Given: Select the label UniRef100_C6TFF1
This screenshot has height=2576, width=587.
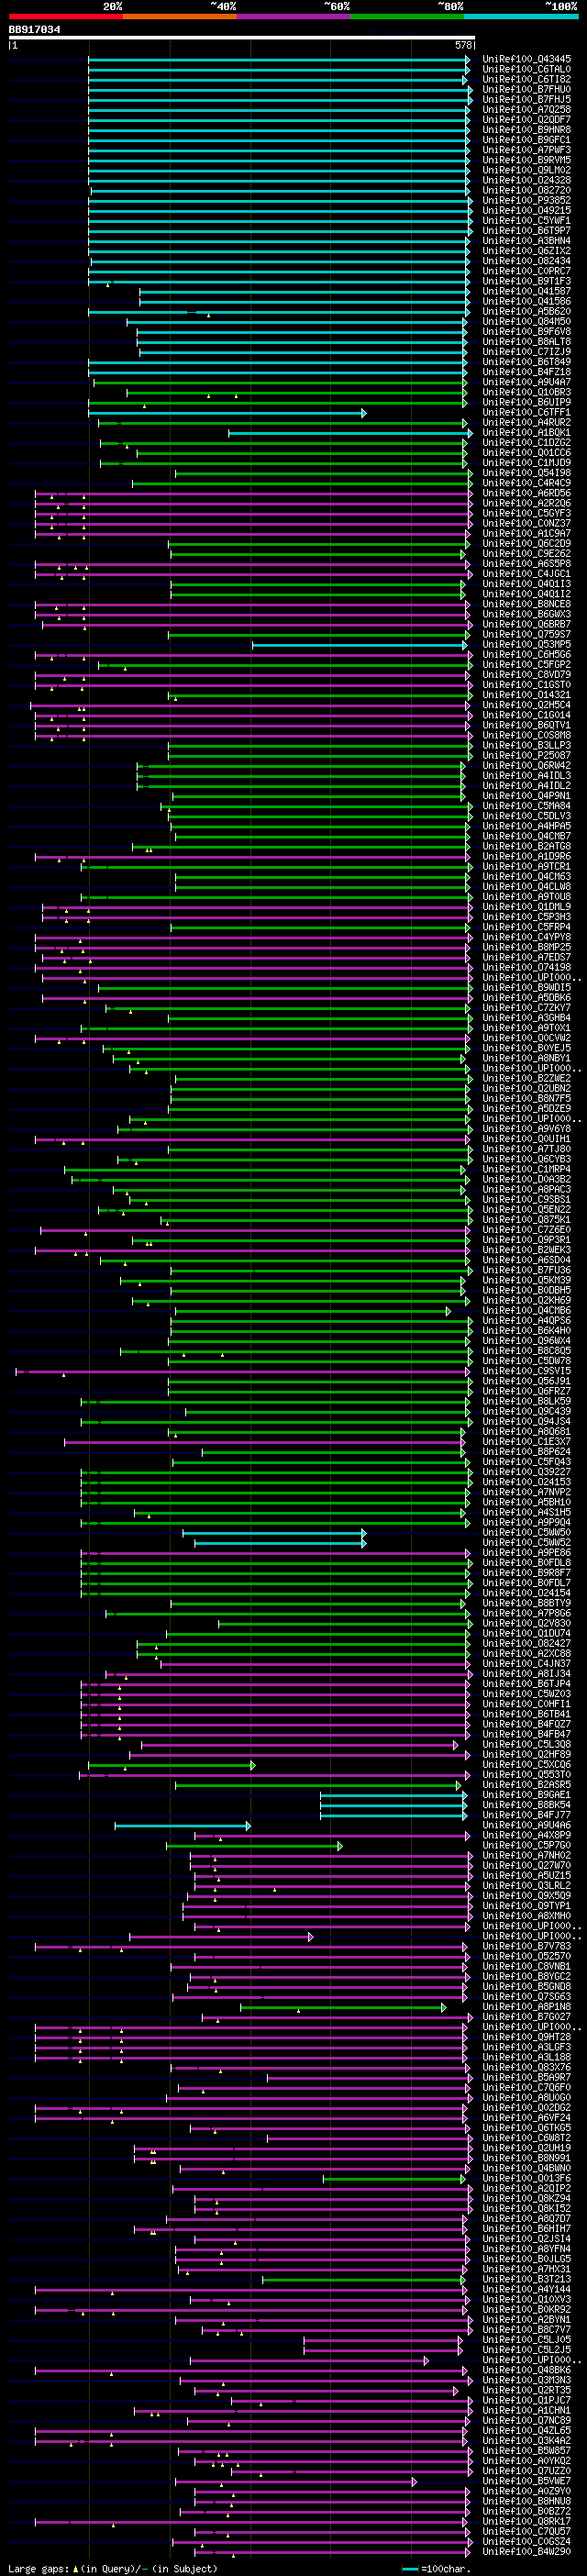Looking at the screenshot, I should pos(527,412).
